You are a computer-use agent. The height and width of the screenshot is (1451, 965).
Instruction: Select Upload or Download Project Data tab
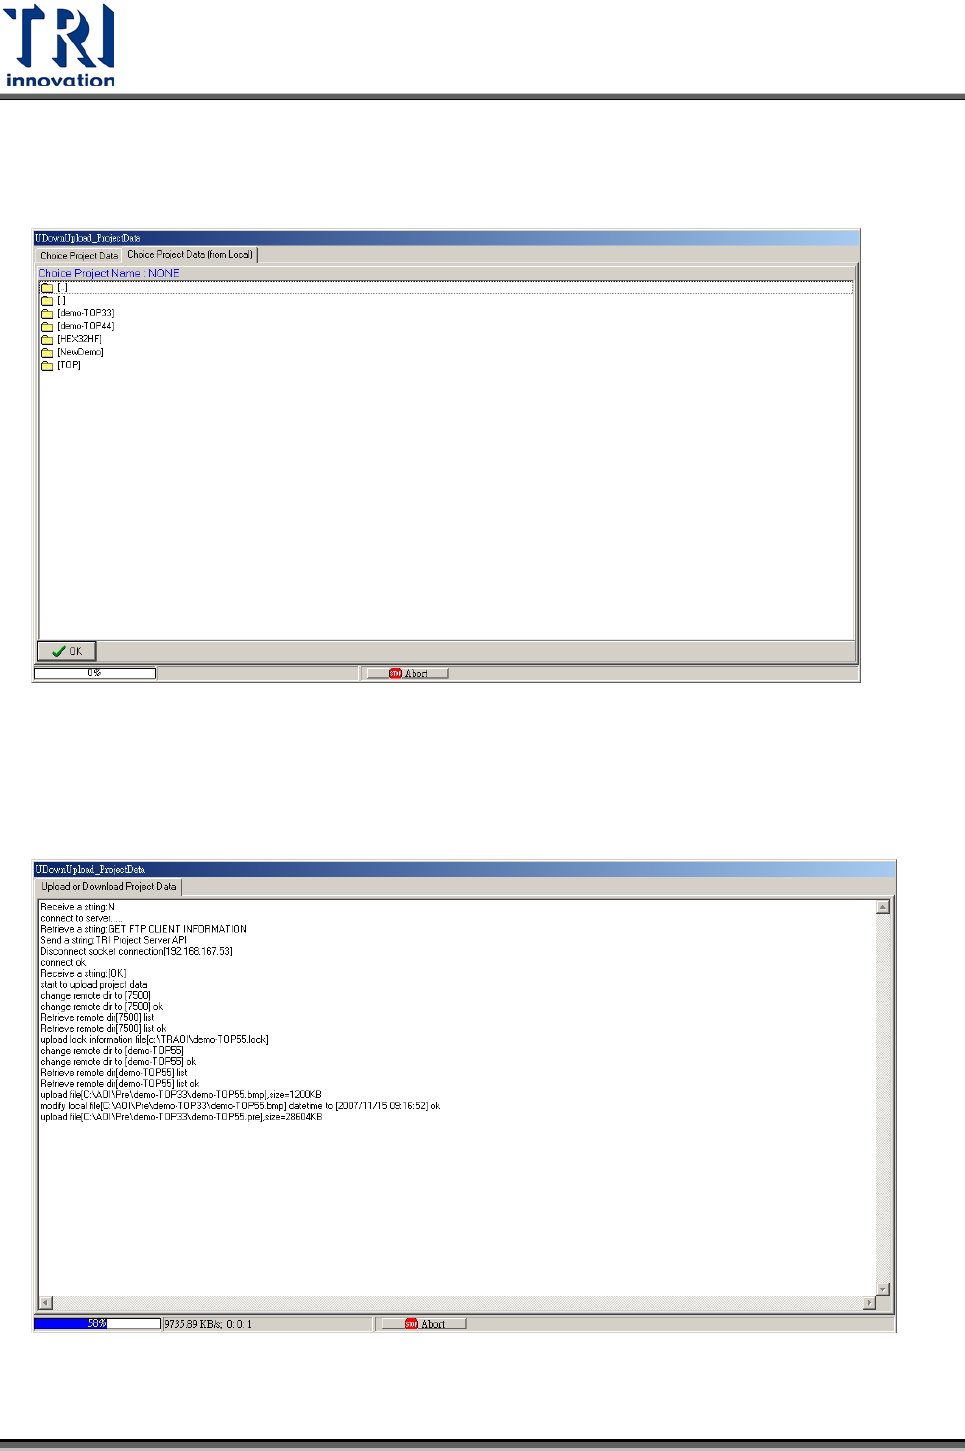(109, 886)
